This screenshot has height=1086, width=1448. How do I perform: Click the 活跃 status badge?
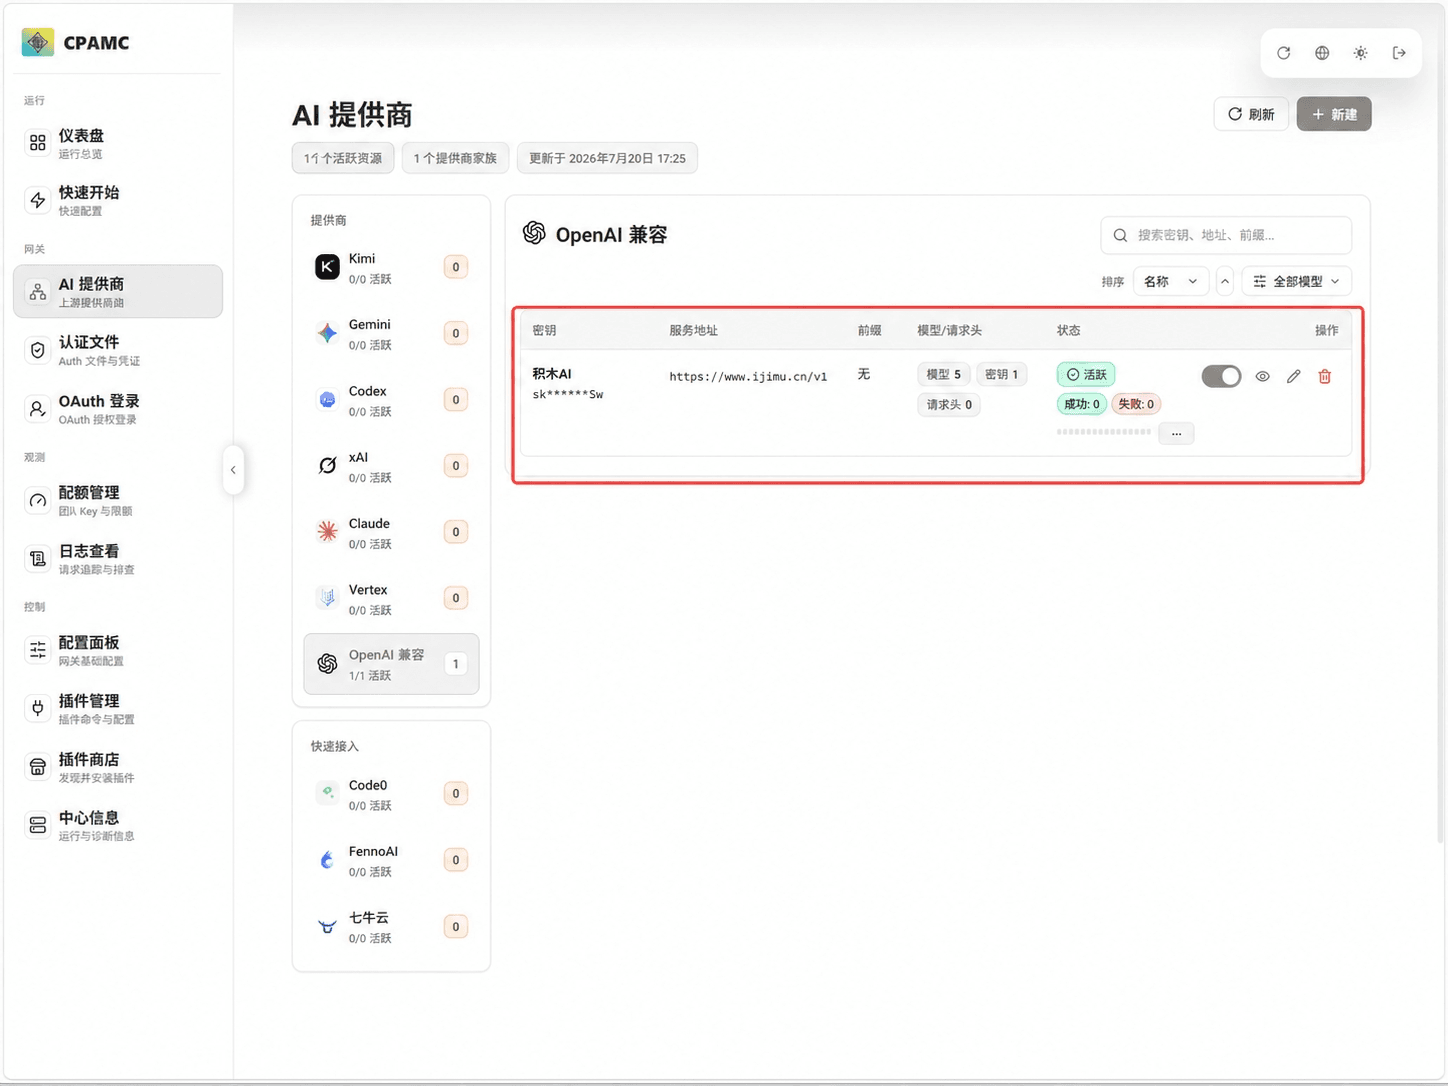click(1086, 374)
